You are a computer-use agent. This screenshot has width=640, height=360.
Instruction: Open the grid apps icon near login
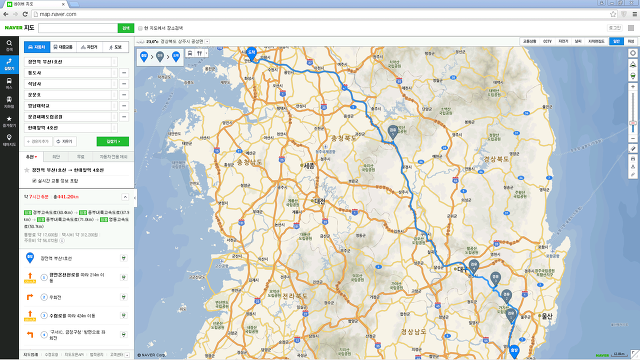[631, 28]
